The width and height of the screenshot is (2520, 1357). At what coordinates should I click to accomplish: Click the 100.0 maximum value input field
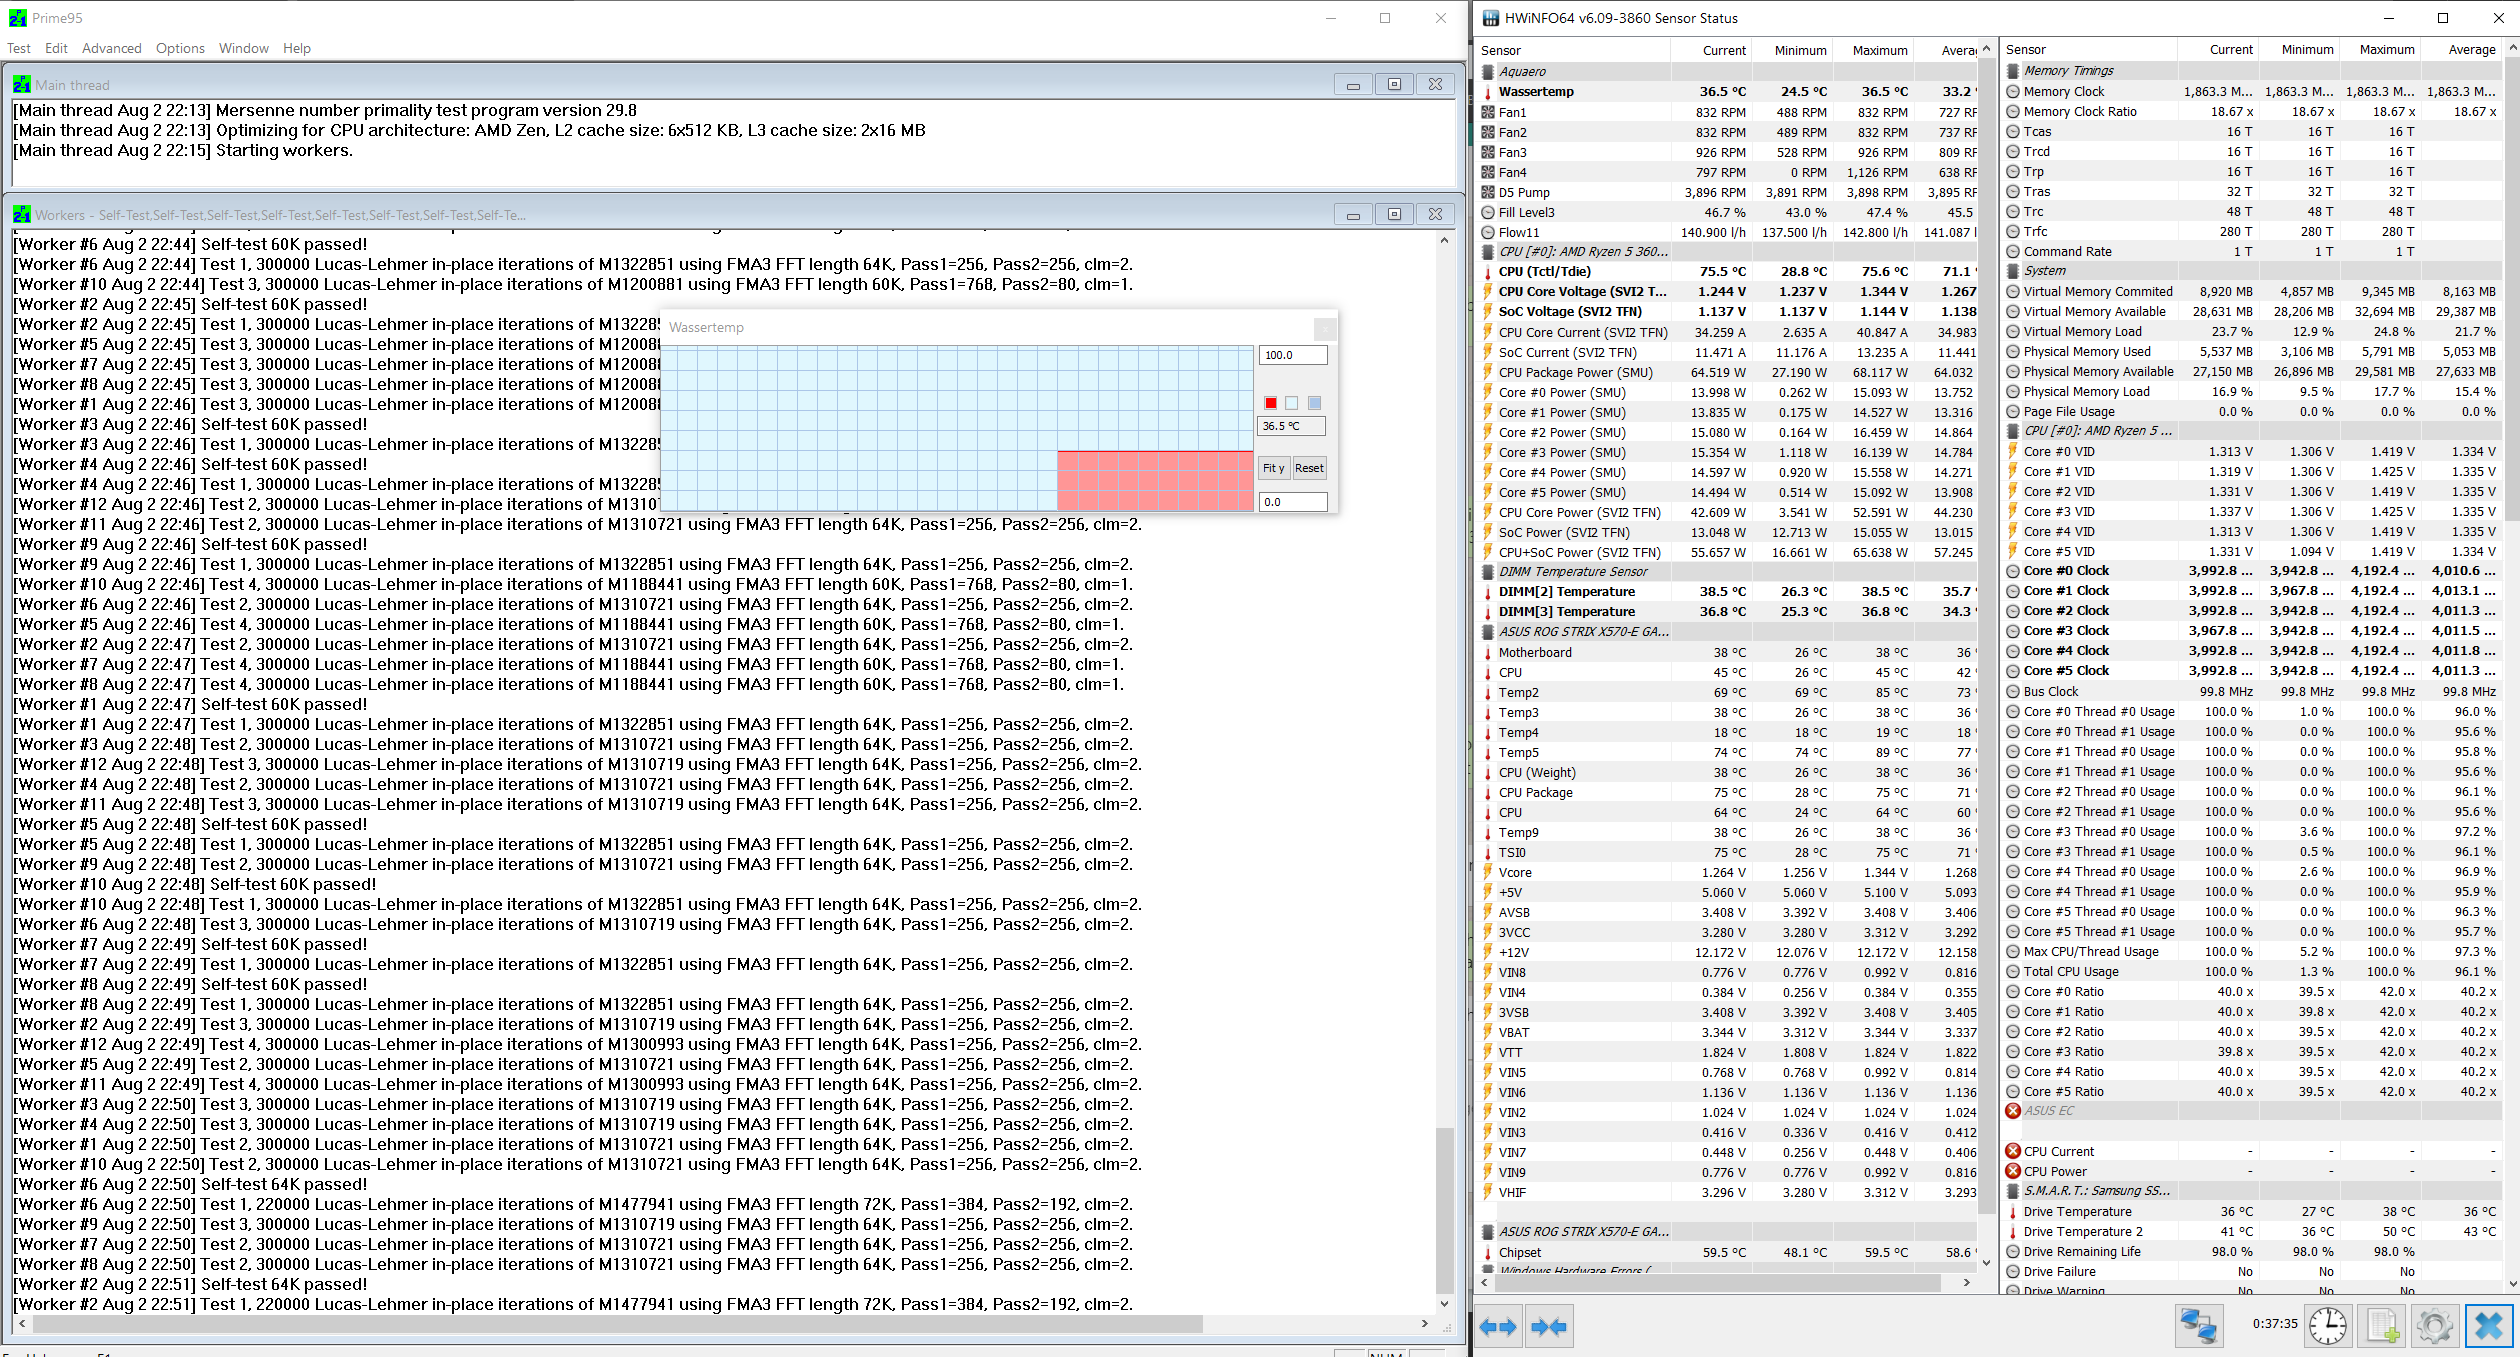click(1292, 355)
